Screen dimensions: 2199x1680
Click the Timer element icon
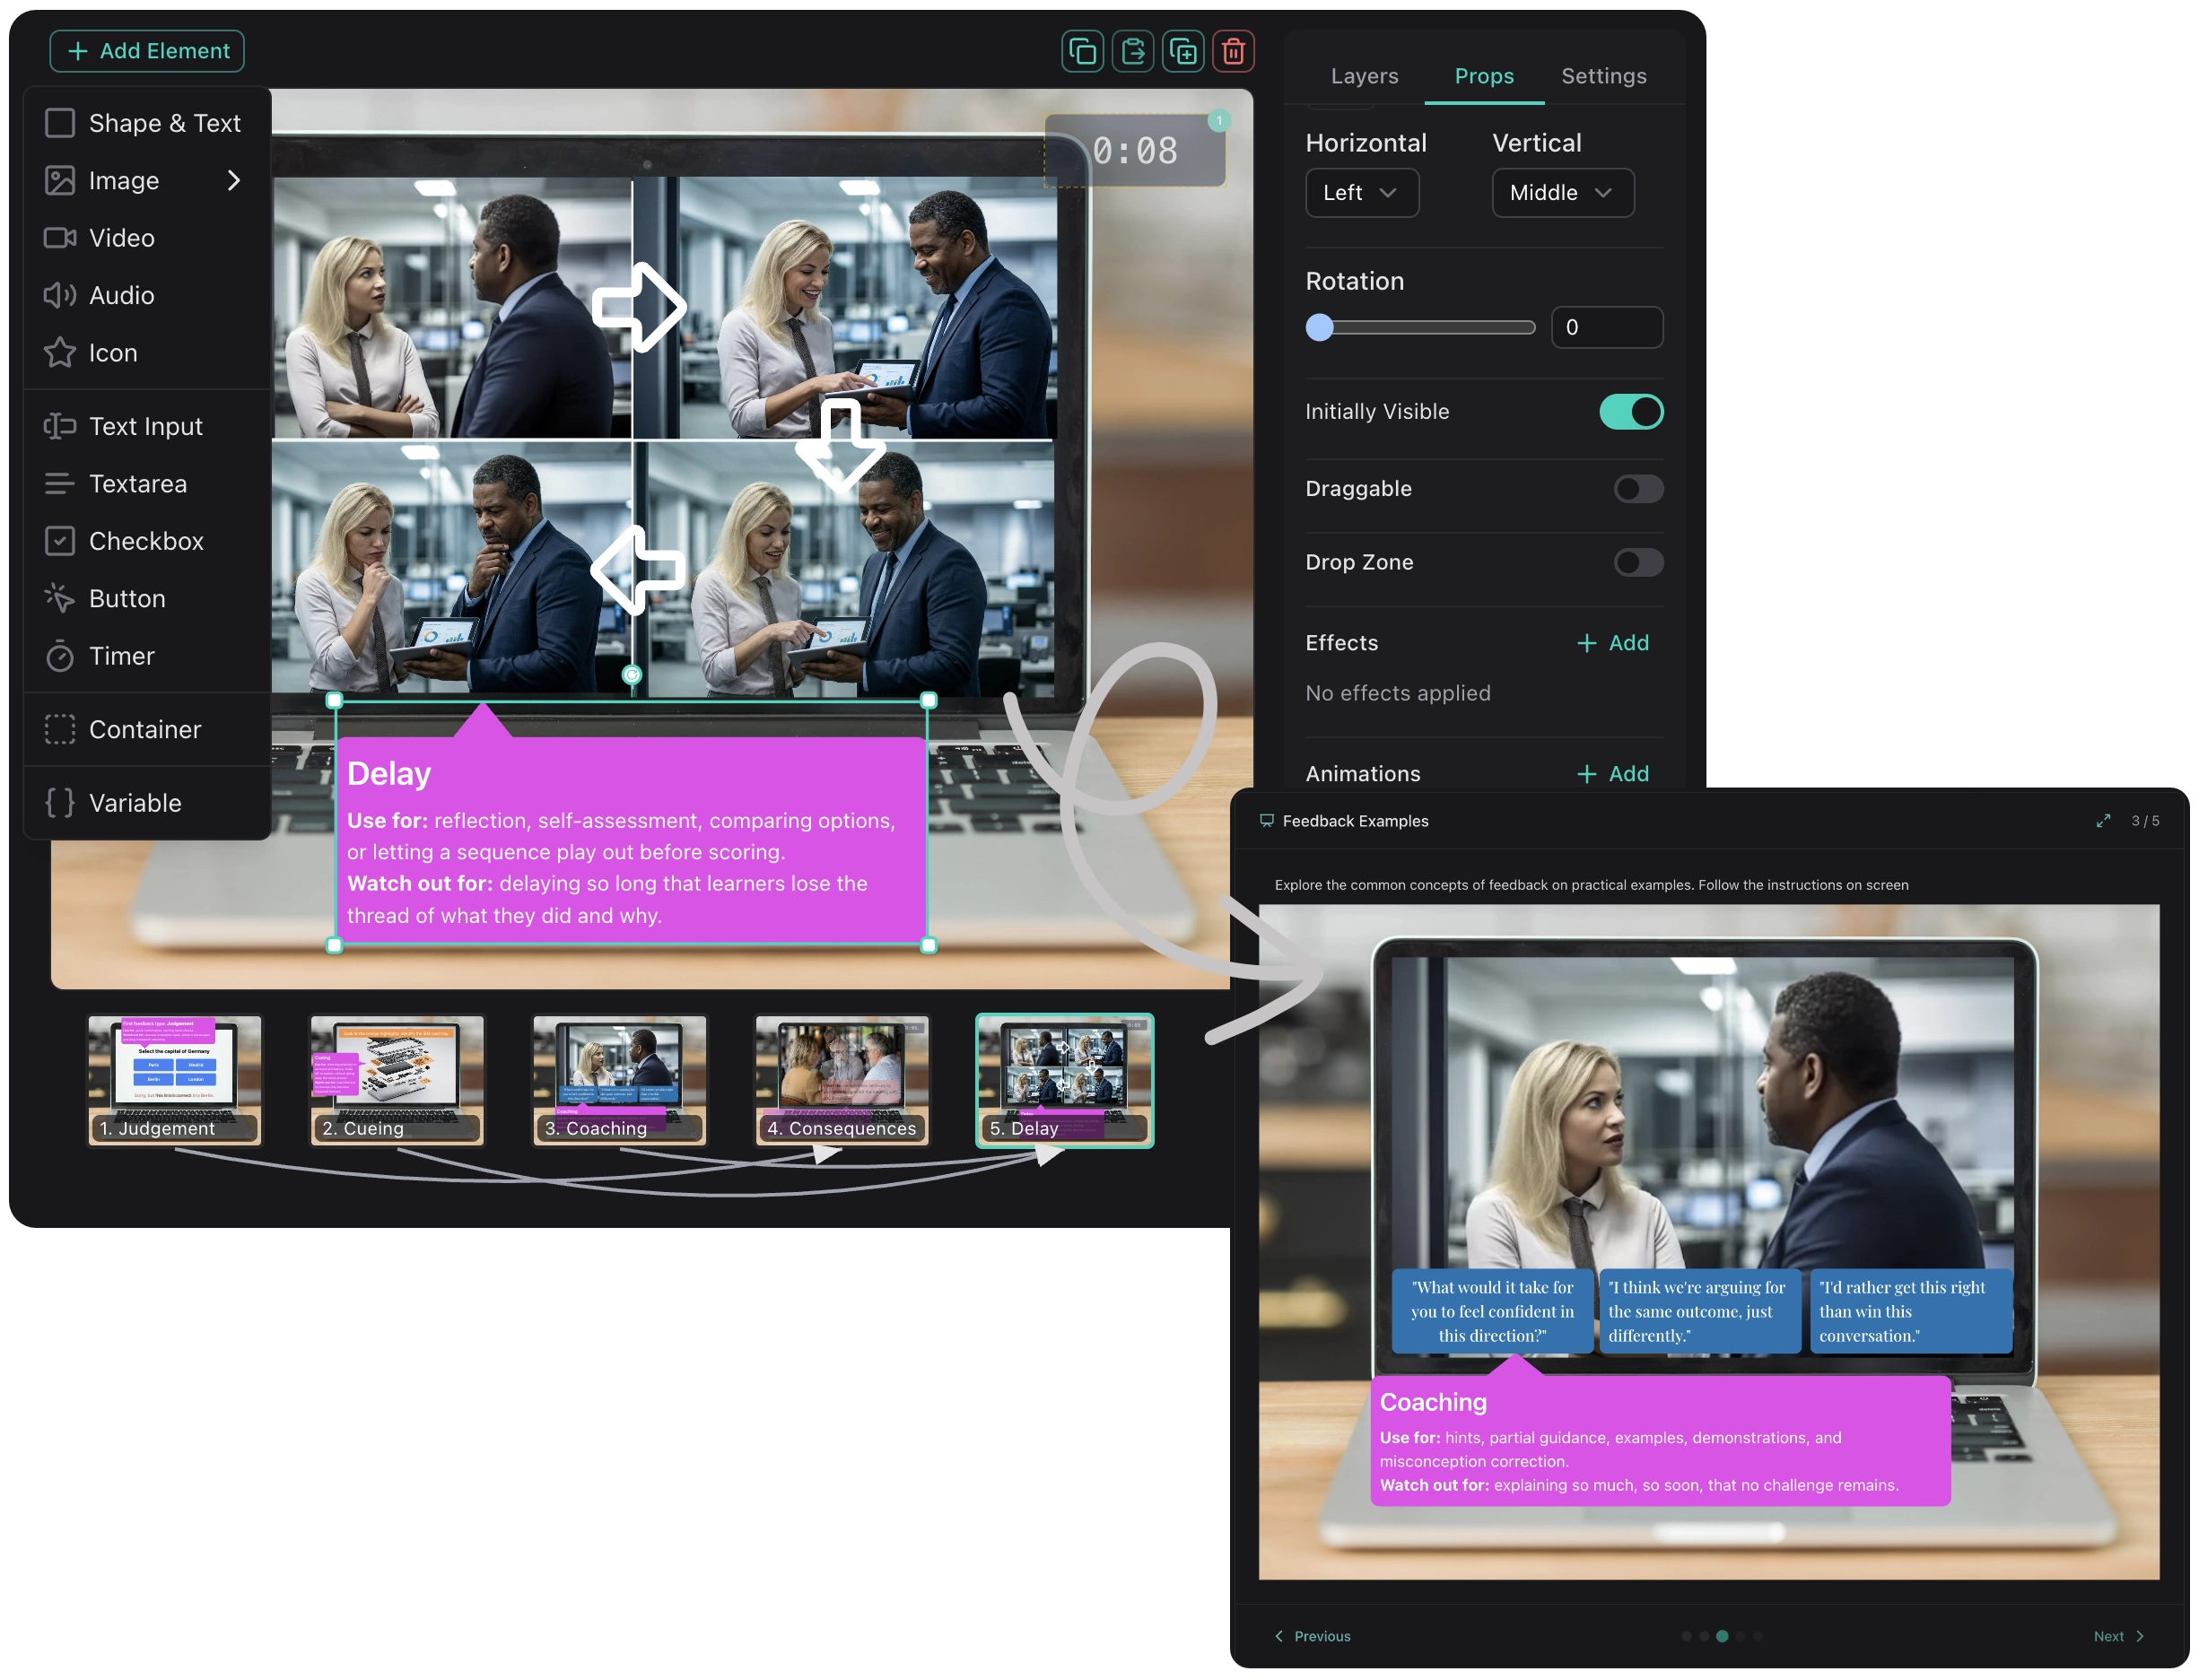(60, 656)
